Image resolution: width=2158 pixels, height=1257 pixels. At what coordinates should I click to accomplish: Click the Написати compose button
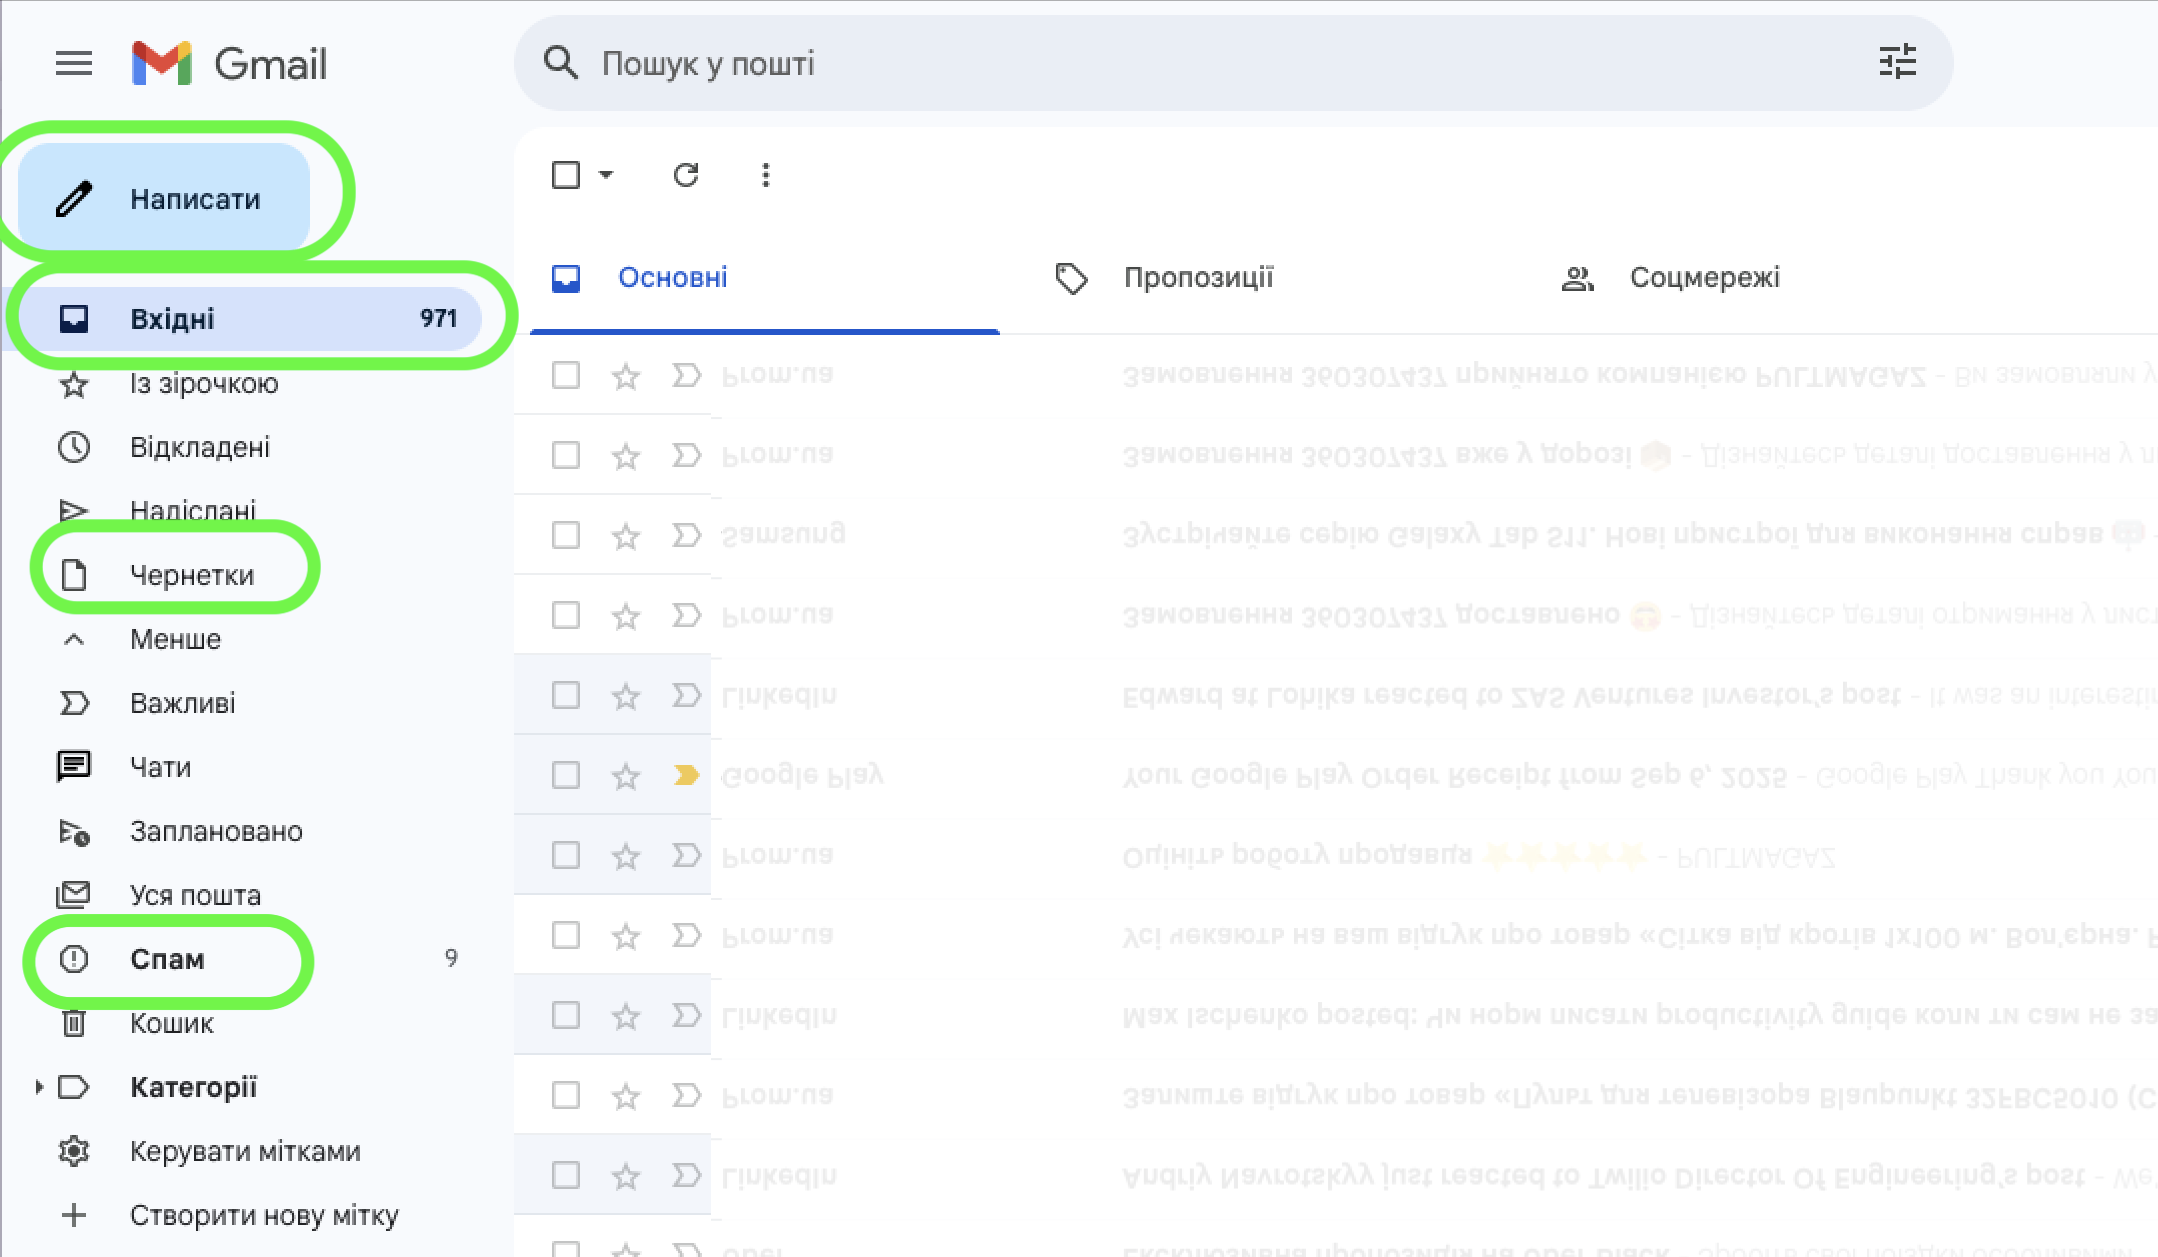[x=165, y=198]
